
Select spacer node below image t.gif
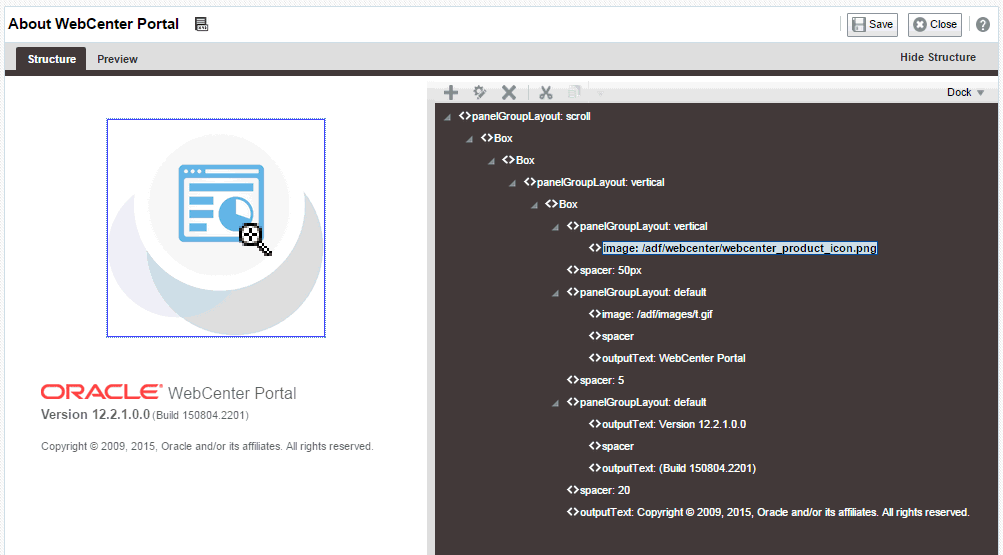click(618, 336)
